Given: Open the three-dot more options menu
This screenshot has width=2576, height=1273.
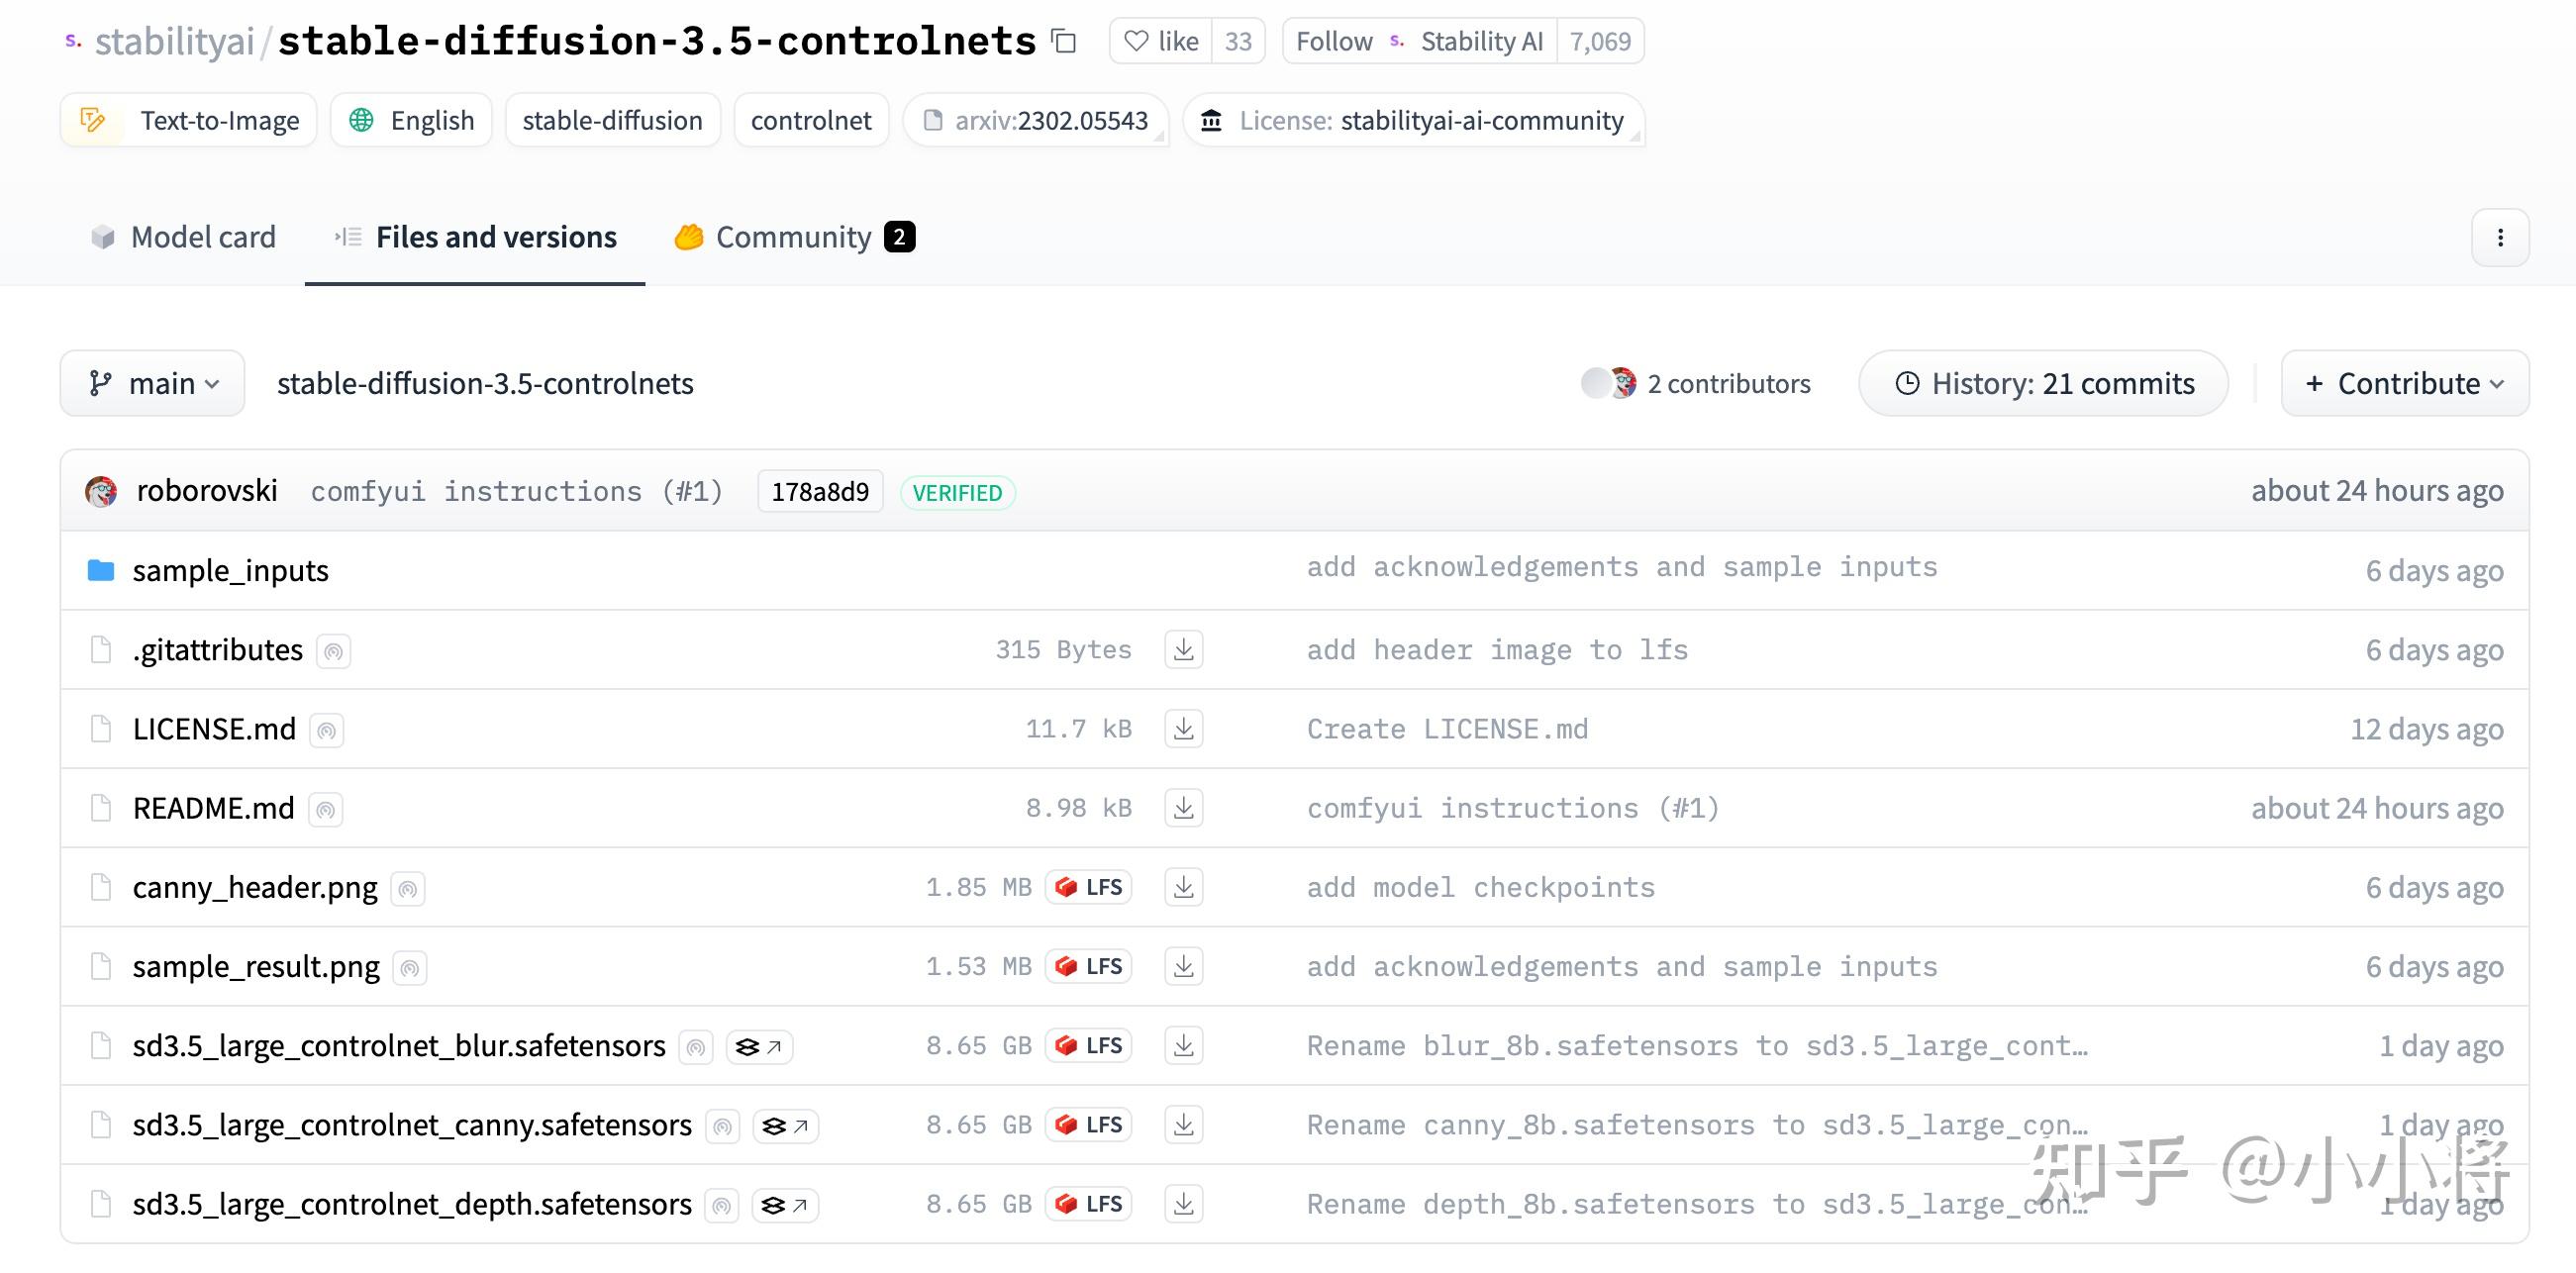Looking at the screenshot, I should tap(2499, 238).
